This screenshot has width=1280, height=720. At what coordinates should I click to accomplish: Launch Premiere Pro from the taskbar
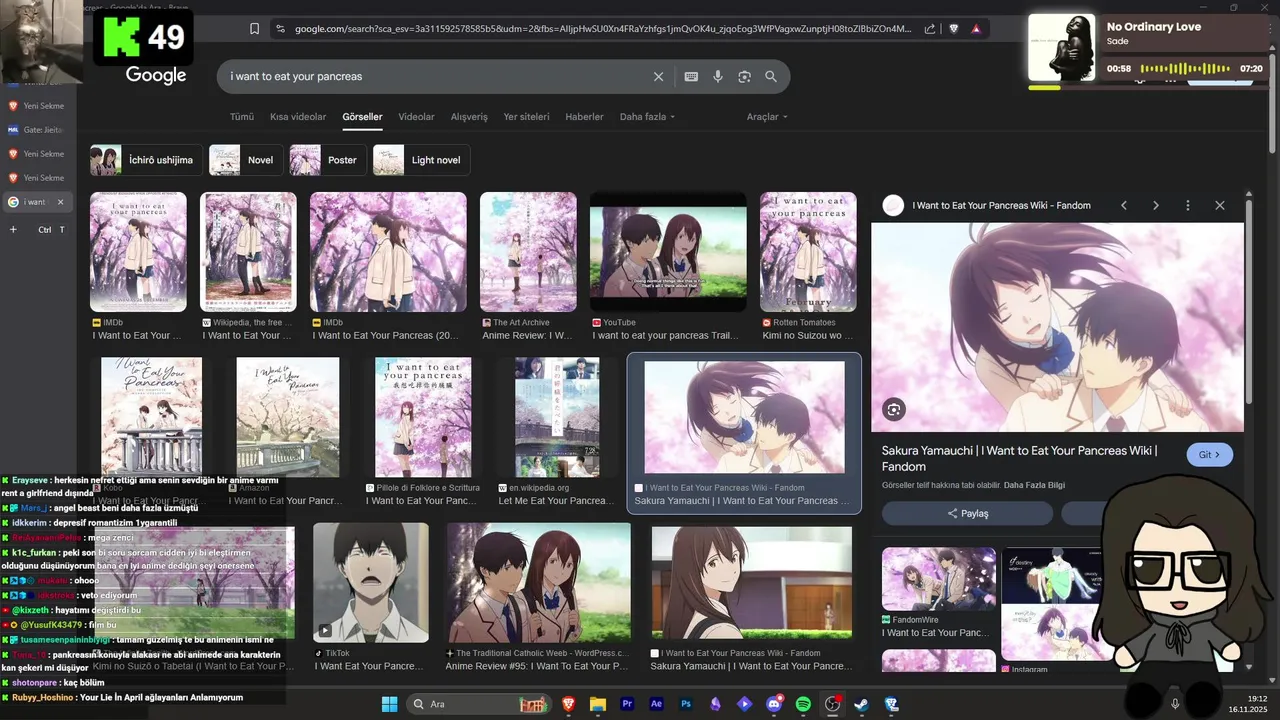point(627,704)
